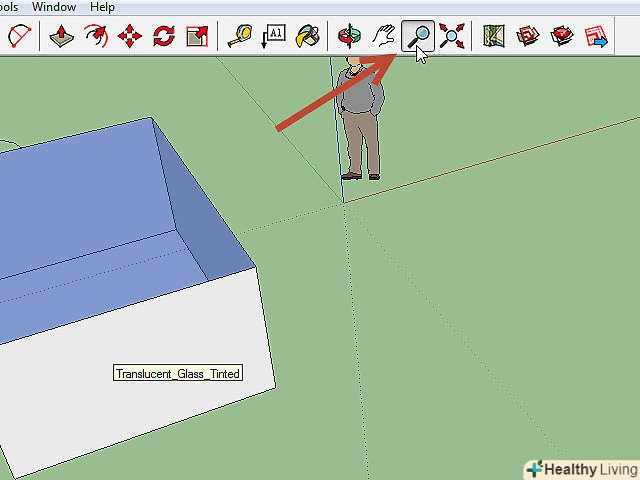Select the Arc drawing tool
This screenshot has width=640, height=480.
(19, 37)
